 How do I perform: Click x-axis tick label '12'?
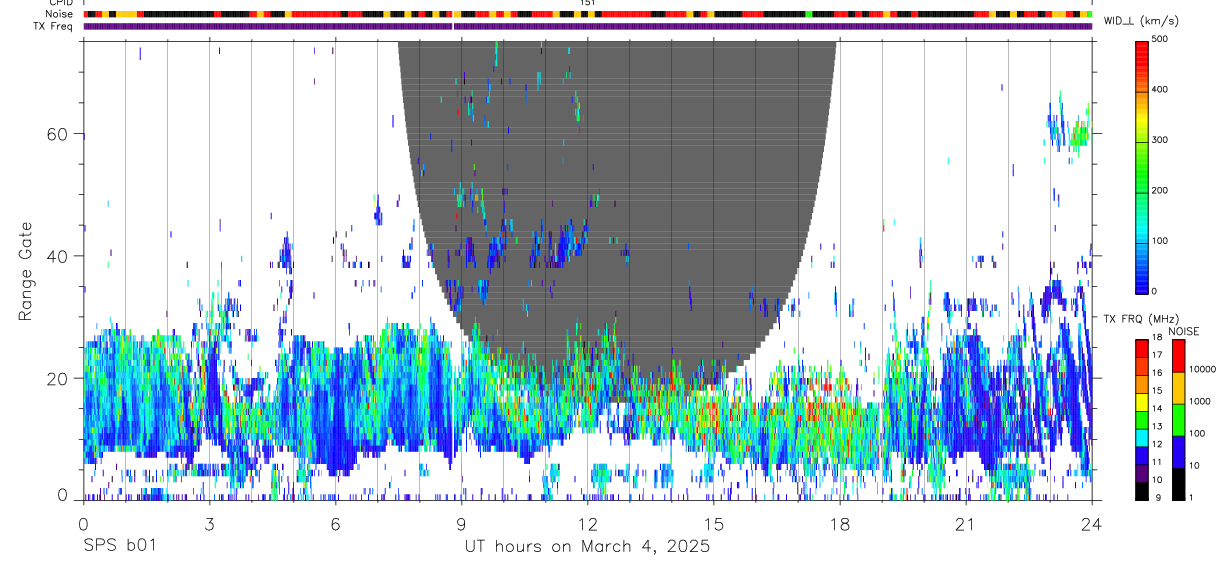[587, 523]
